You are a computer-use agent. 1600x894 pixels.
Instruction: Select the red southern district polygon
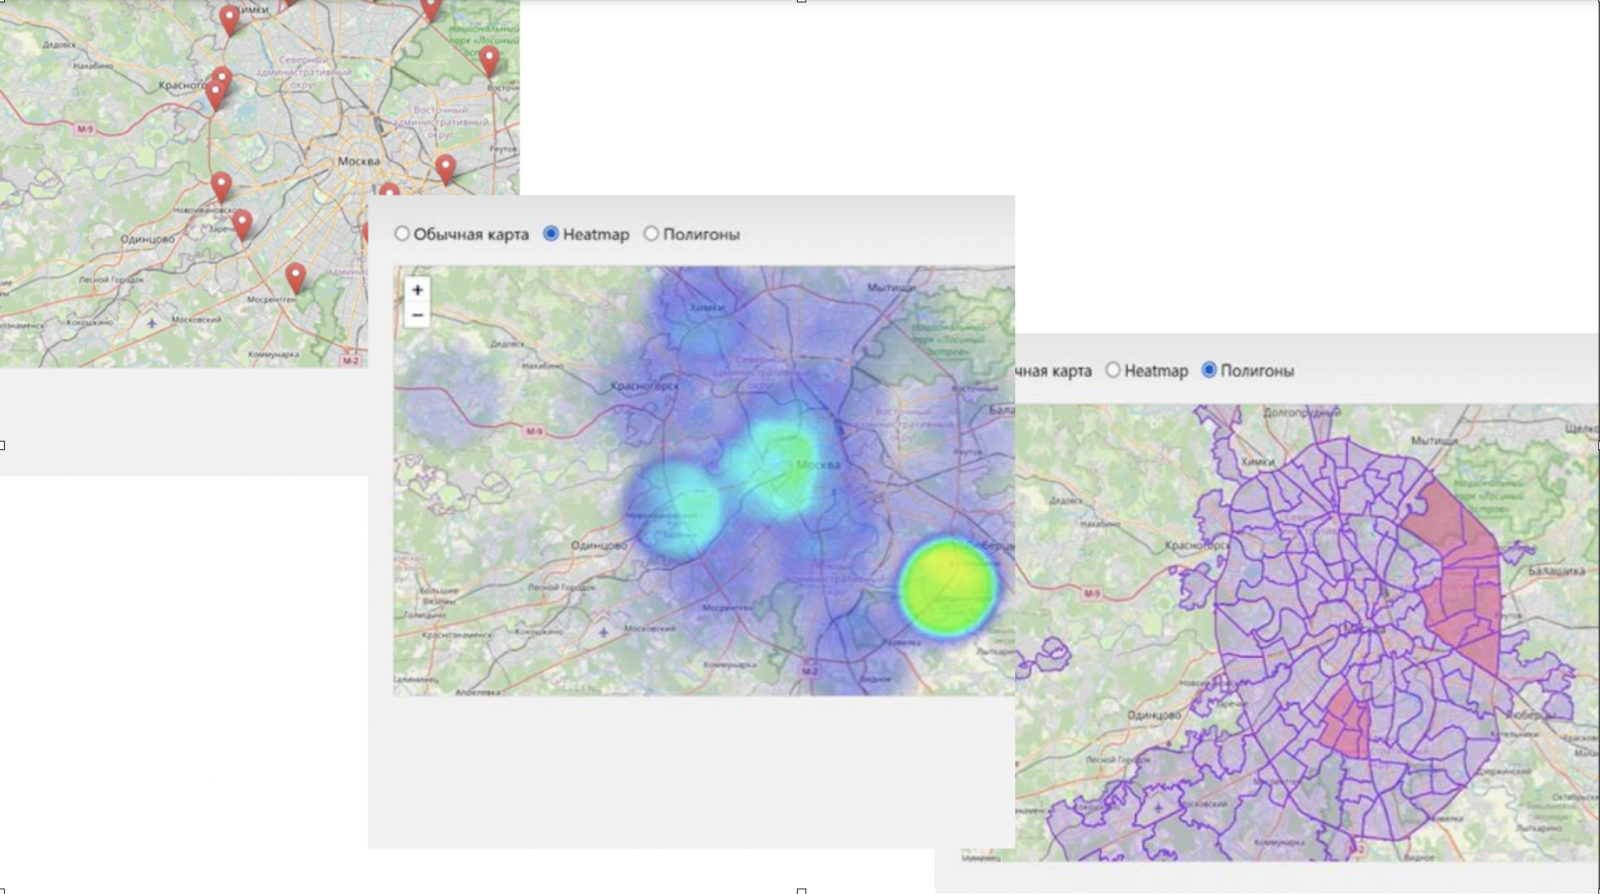tap(1345, 724)
